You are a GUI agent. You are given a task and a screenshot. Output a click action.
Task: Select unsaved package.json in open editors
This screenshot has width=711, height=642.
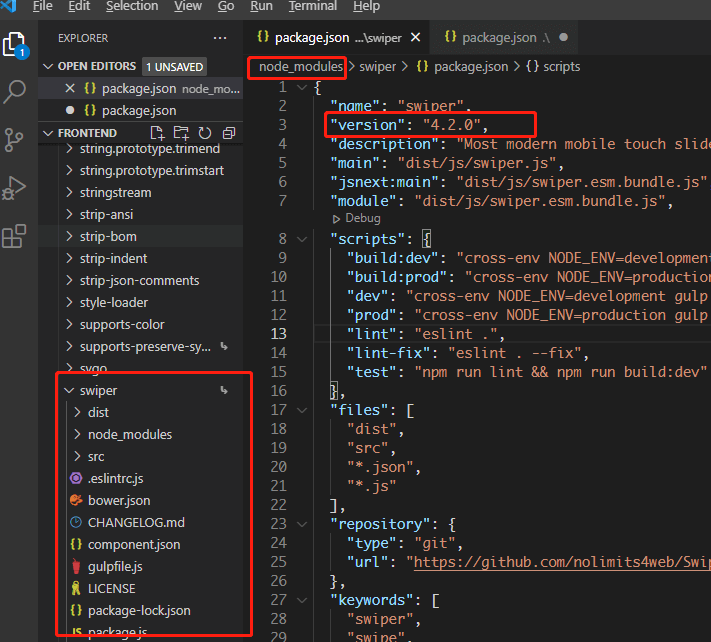(x=141, y=111)
